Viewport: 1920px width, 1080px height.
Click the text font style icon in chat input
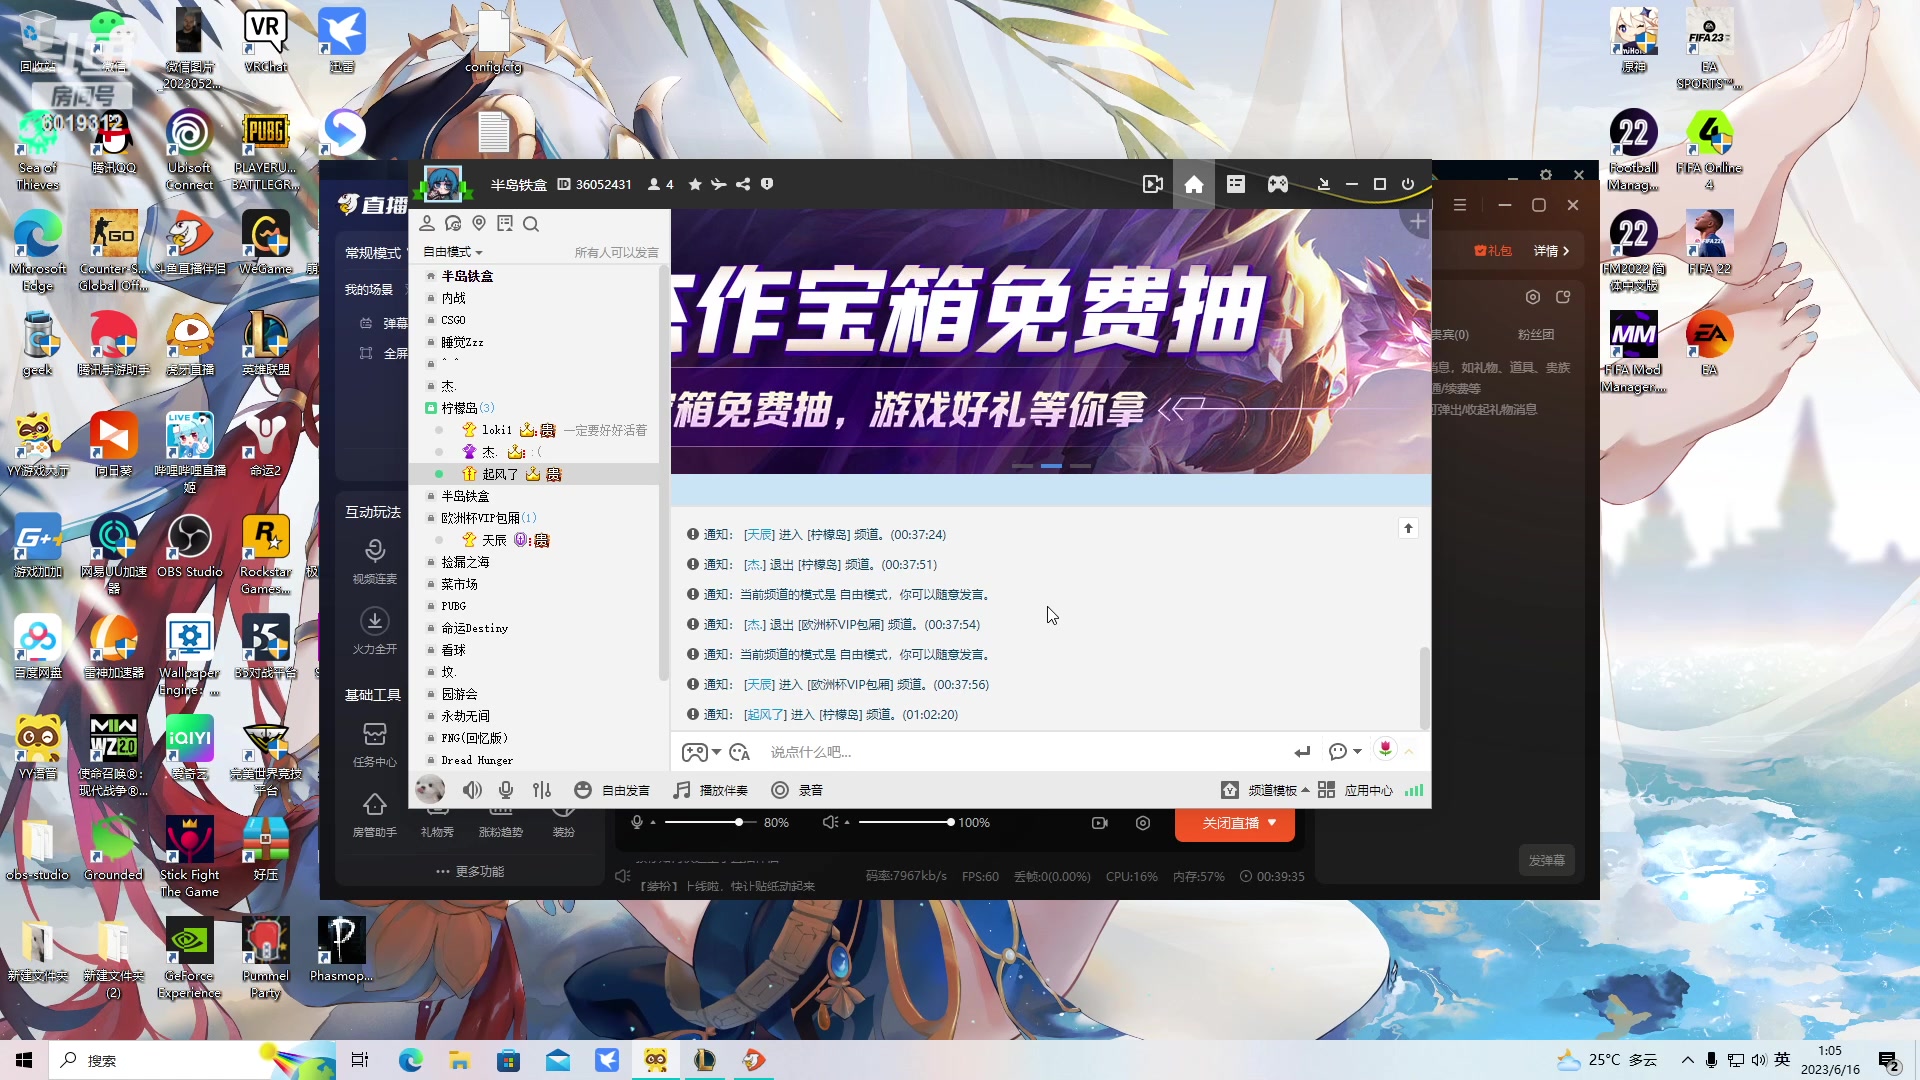740,752
